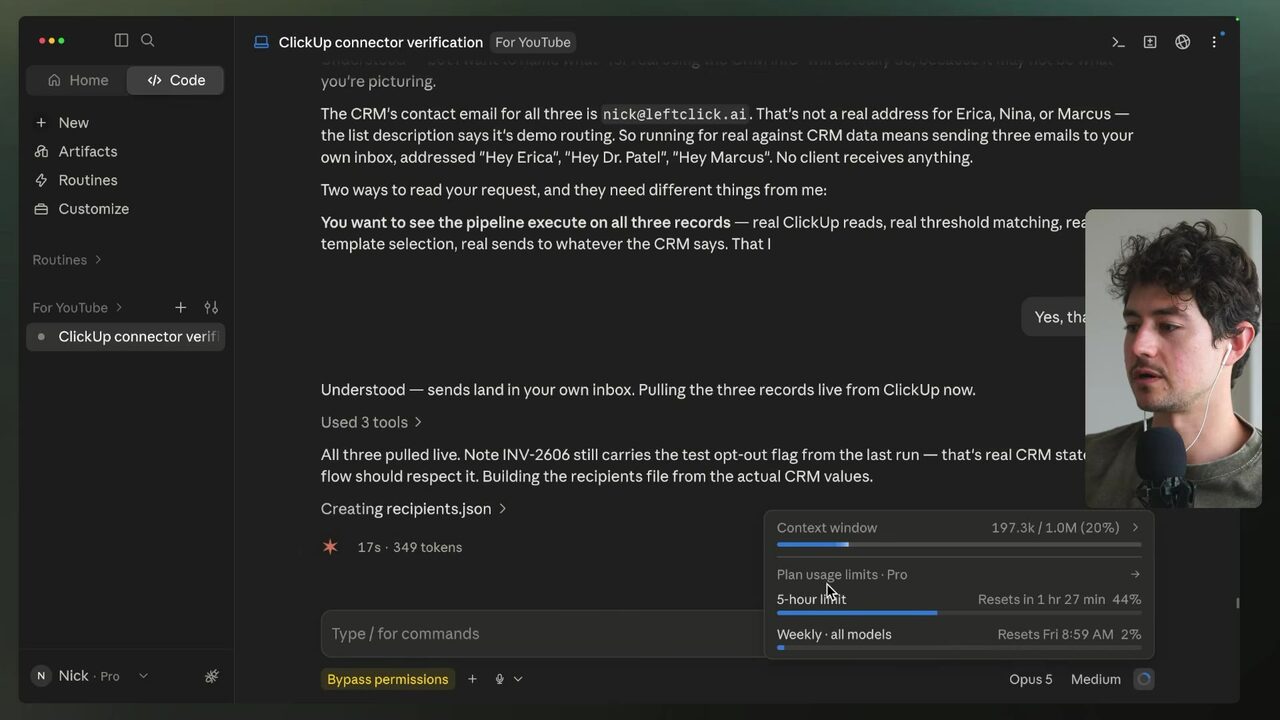Click the For YouTube project tag
The height and width of the screenshot is (720, 1280).
coord(533,42)
